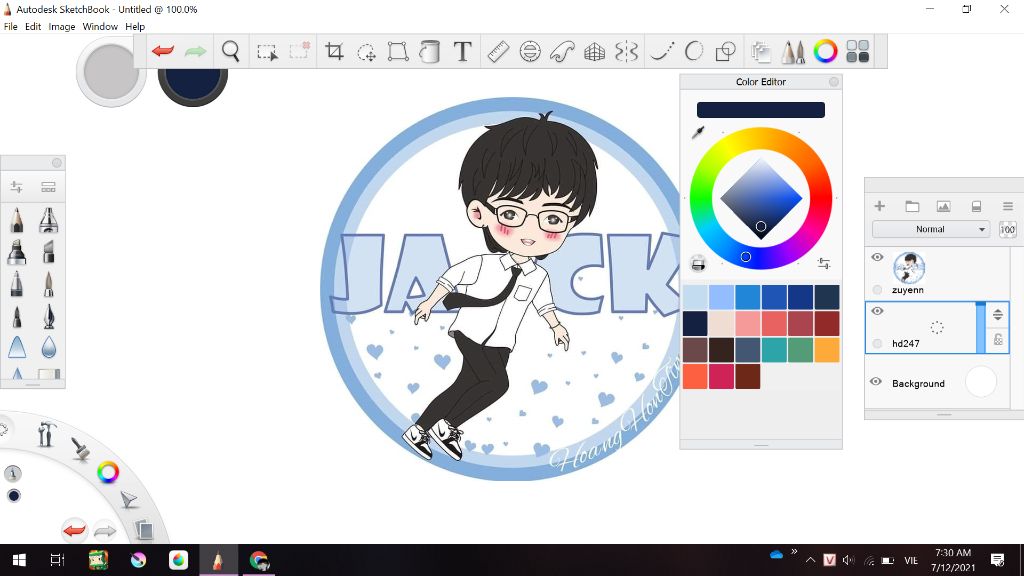The height and width of the screenshot is (576, 1024).
Task: Pick the light blue swatch in palette
Action: click(695, 297)
